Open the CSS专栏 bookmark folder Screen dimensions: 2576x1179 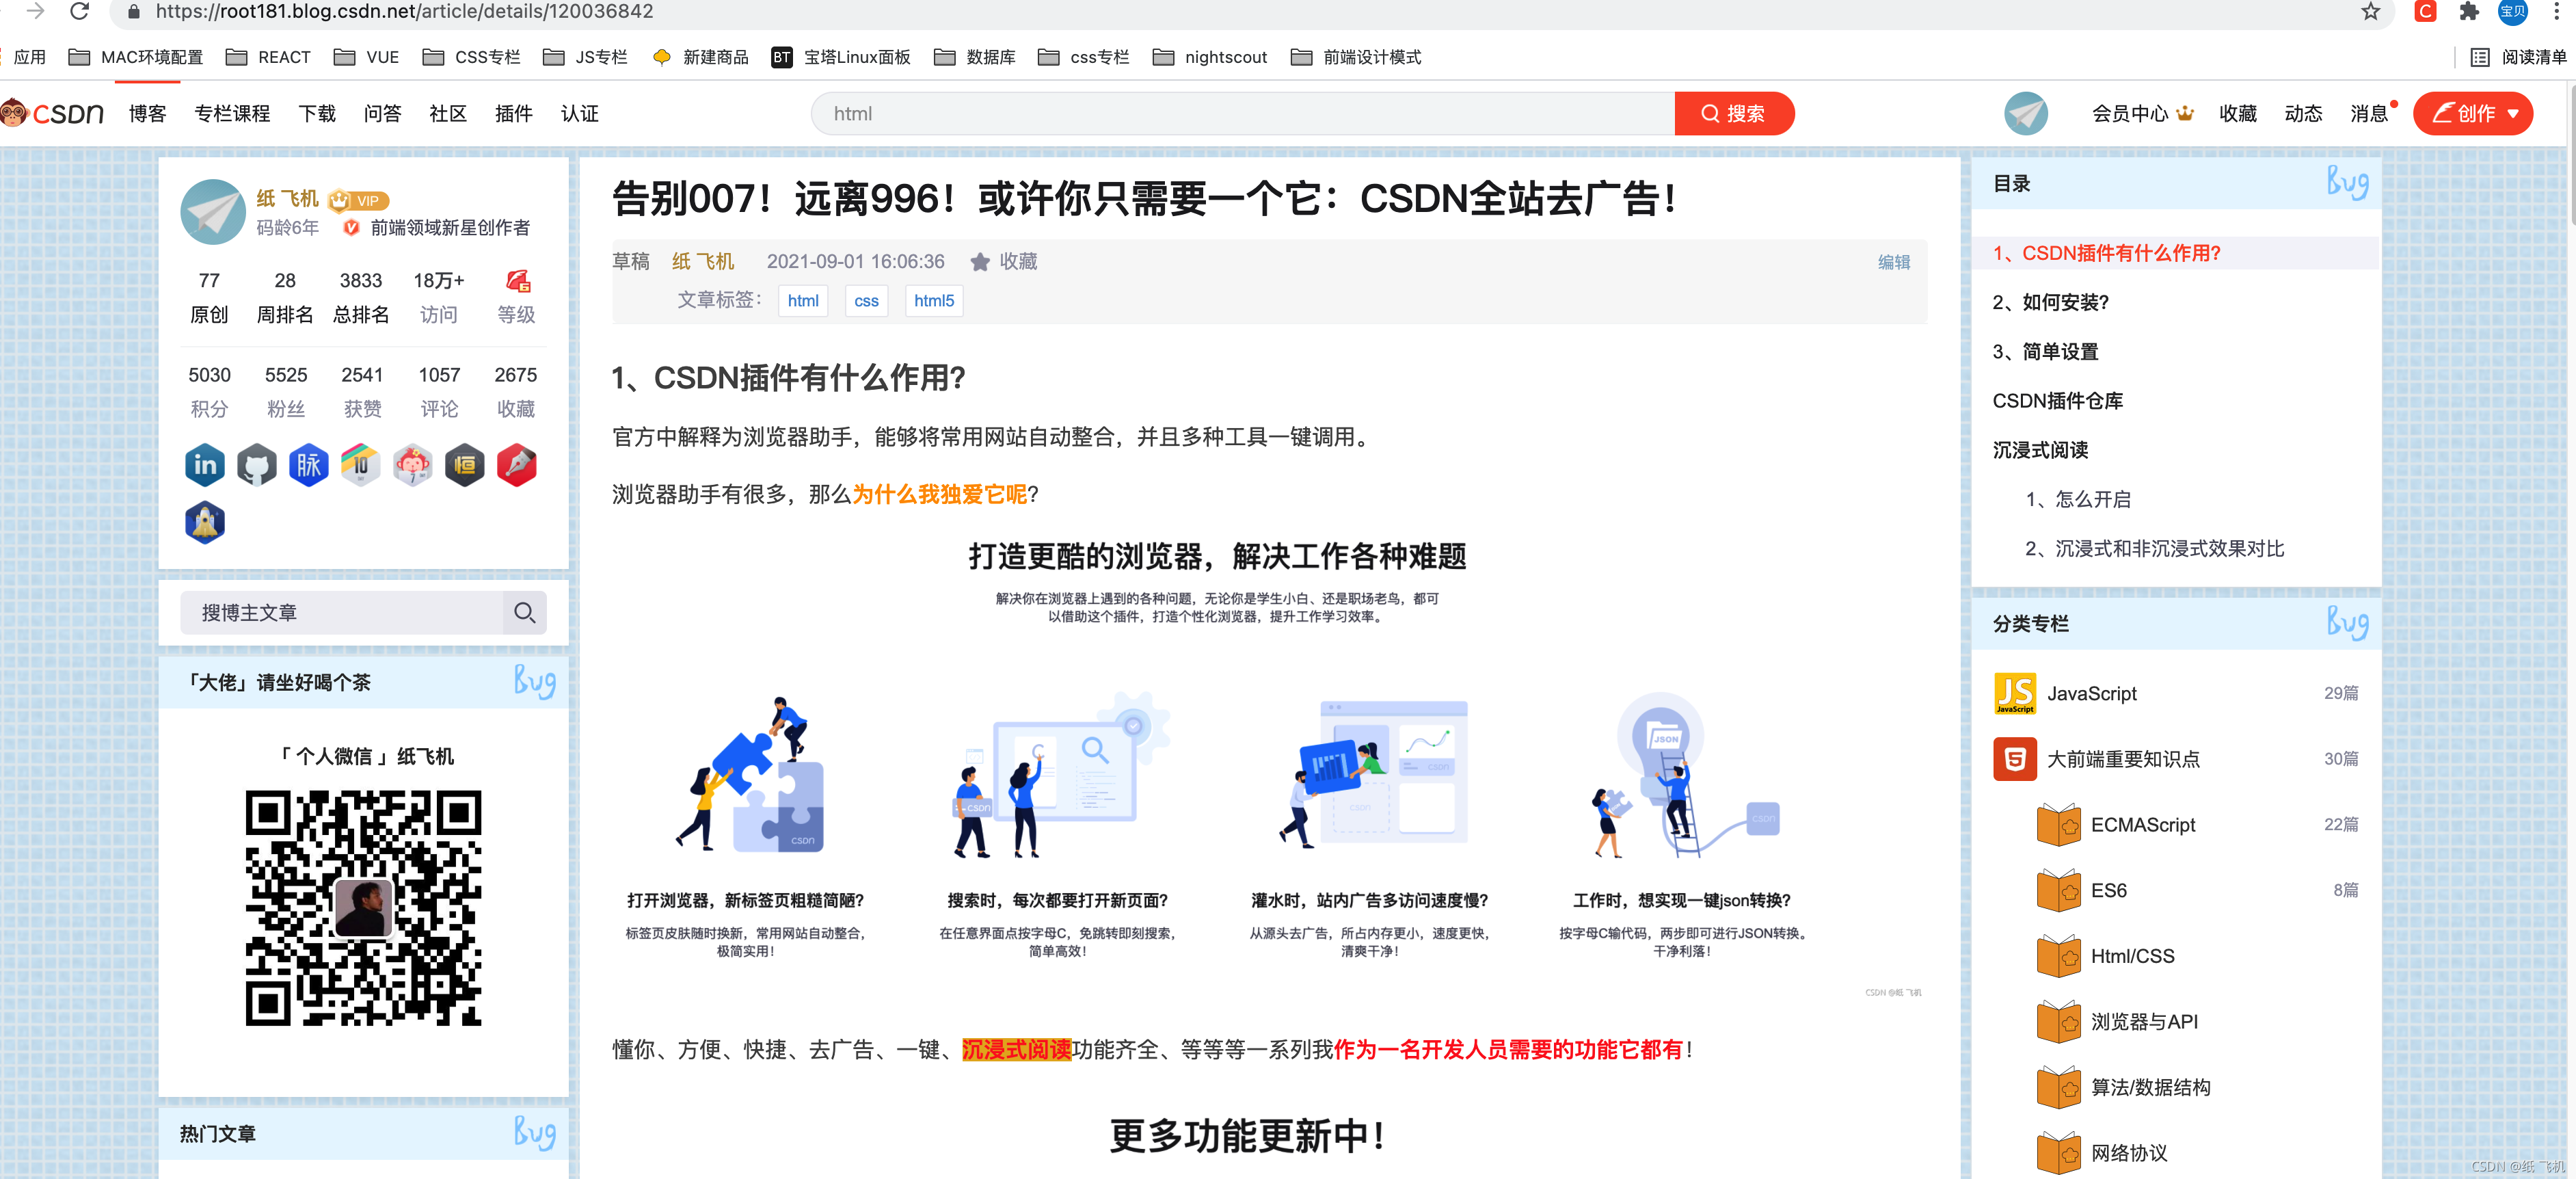pos(471,57)
